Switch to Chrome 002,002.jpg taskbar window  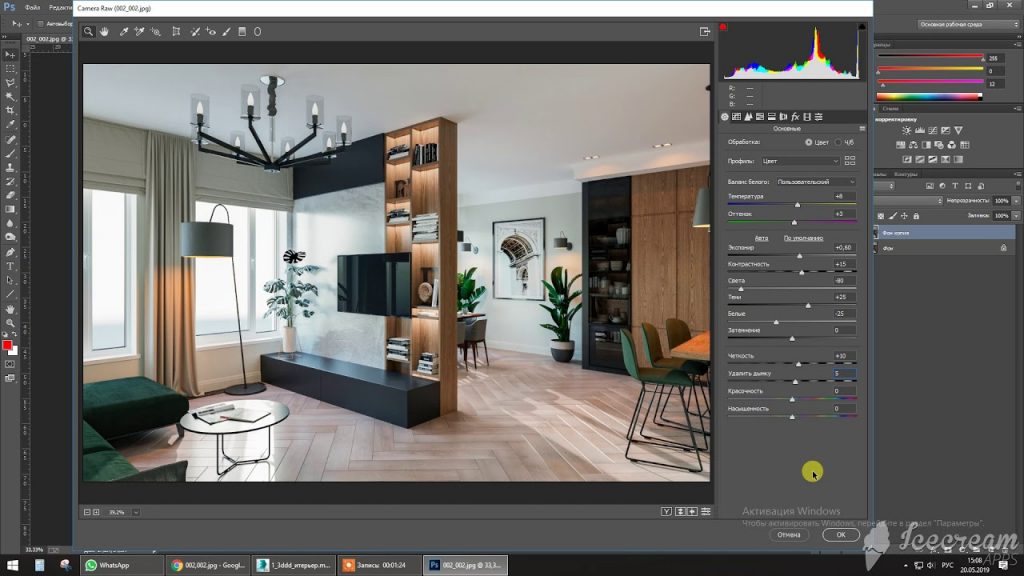208,566
